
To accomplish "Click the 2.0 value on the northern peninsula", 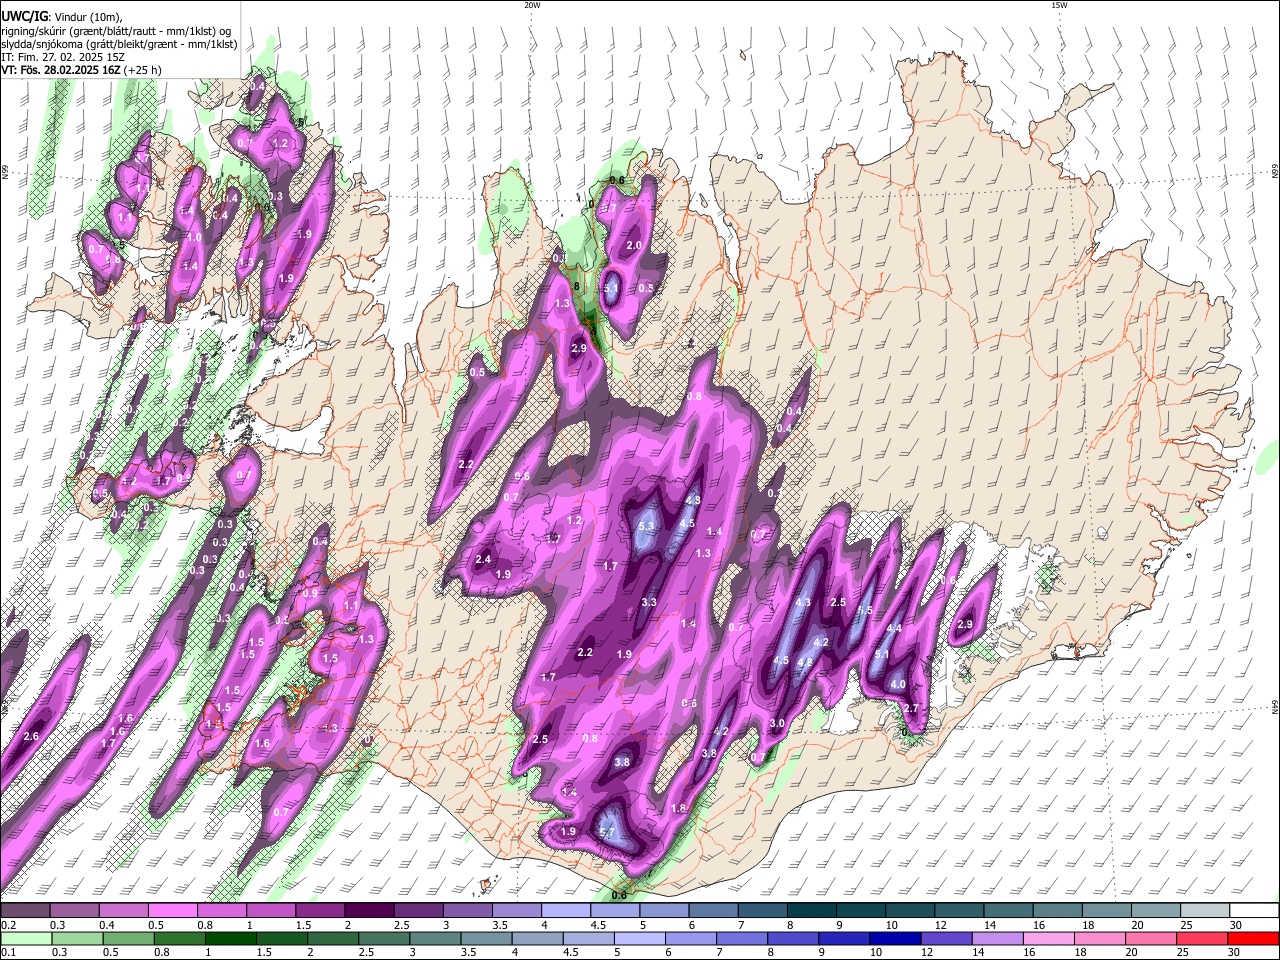I will point(634,245).
